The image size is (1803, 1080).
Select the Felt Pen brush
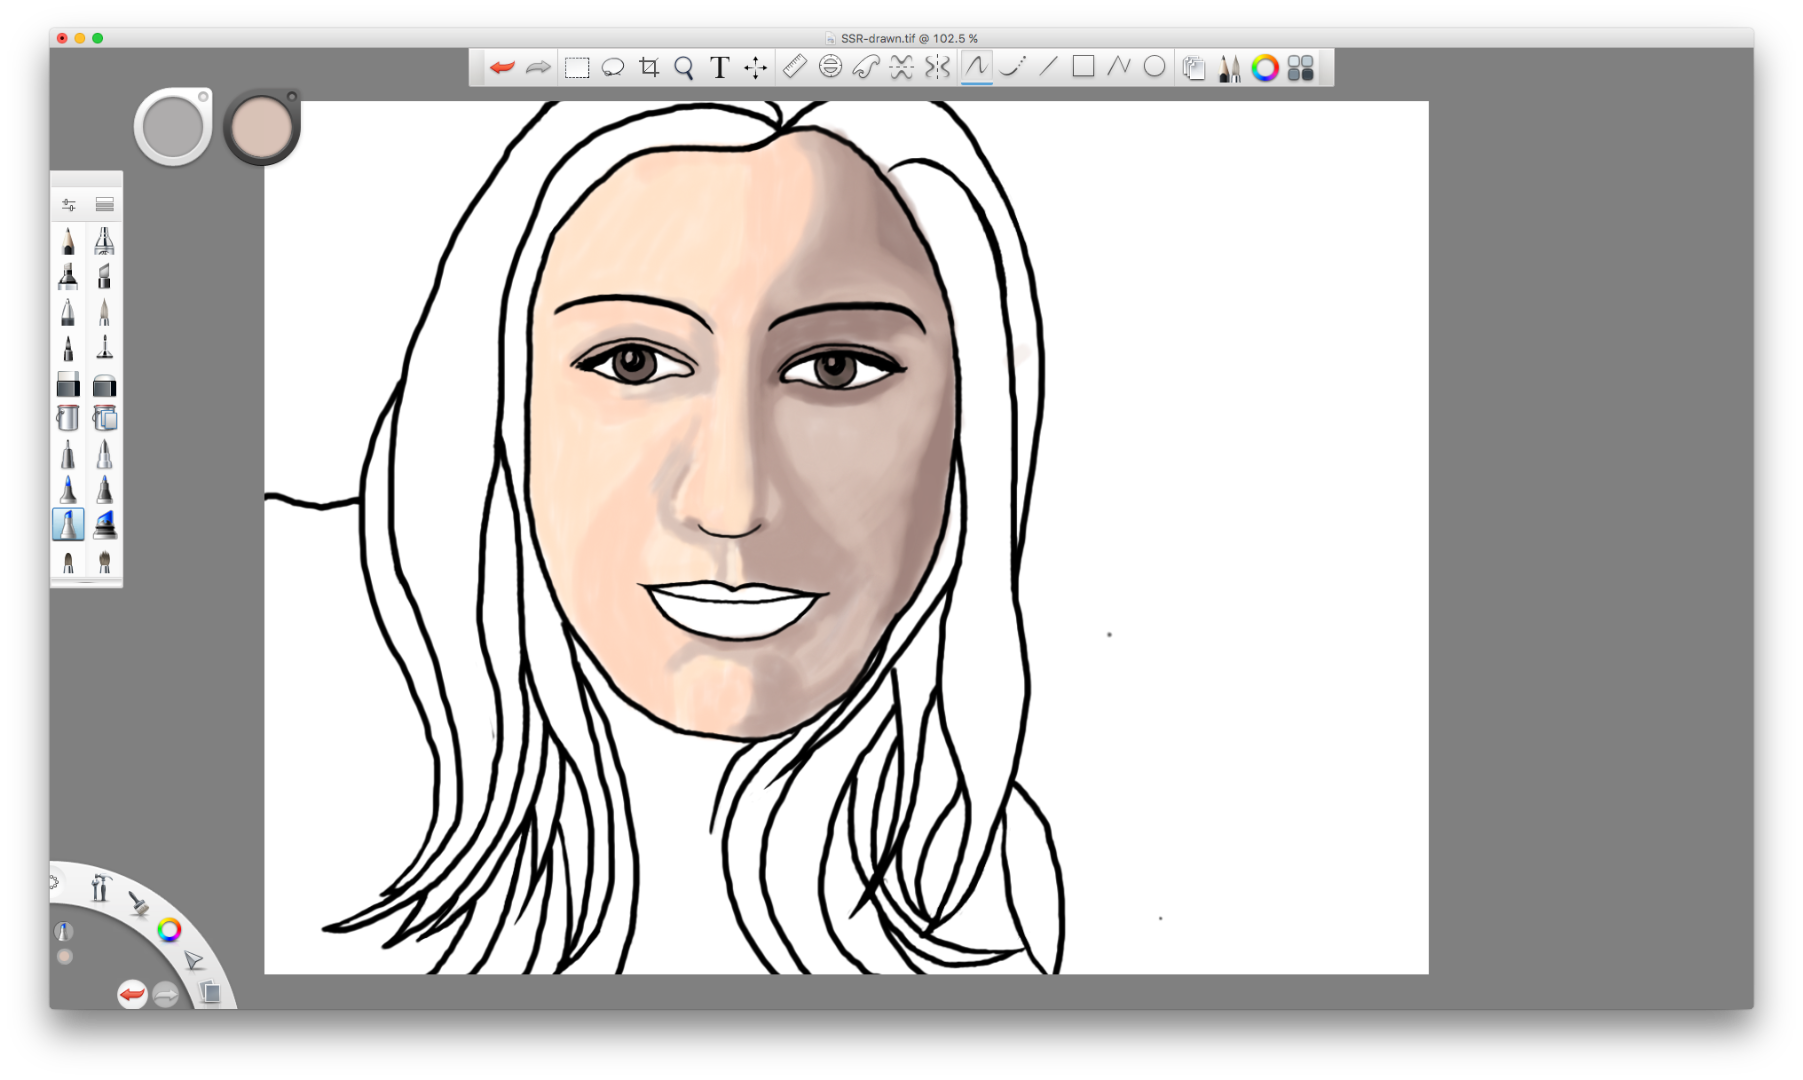(68, 348)
